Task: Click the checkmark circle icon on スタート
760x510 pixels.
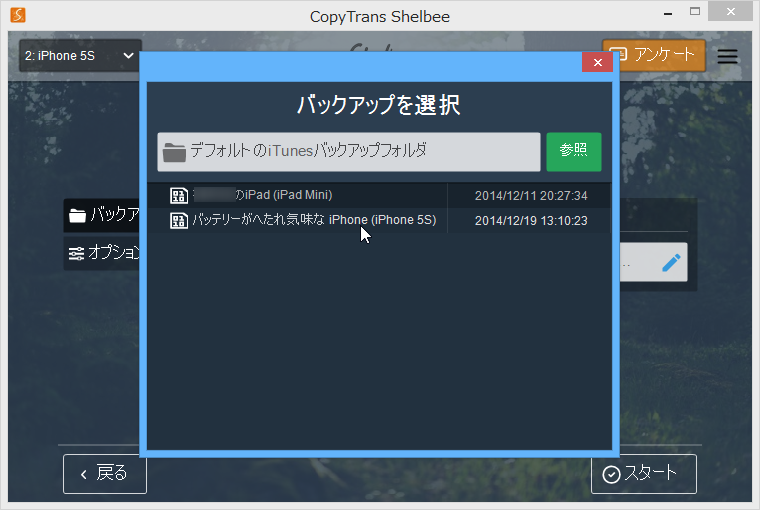Action: 611,474
